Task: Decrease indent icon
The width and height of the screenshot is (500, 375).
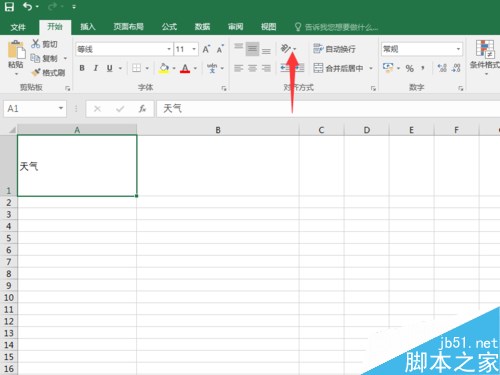Action: point(285,68)
